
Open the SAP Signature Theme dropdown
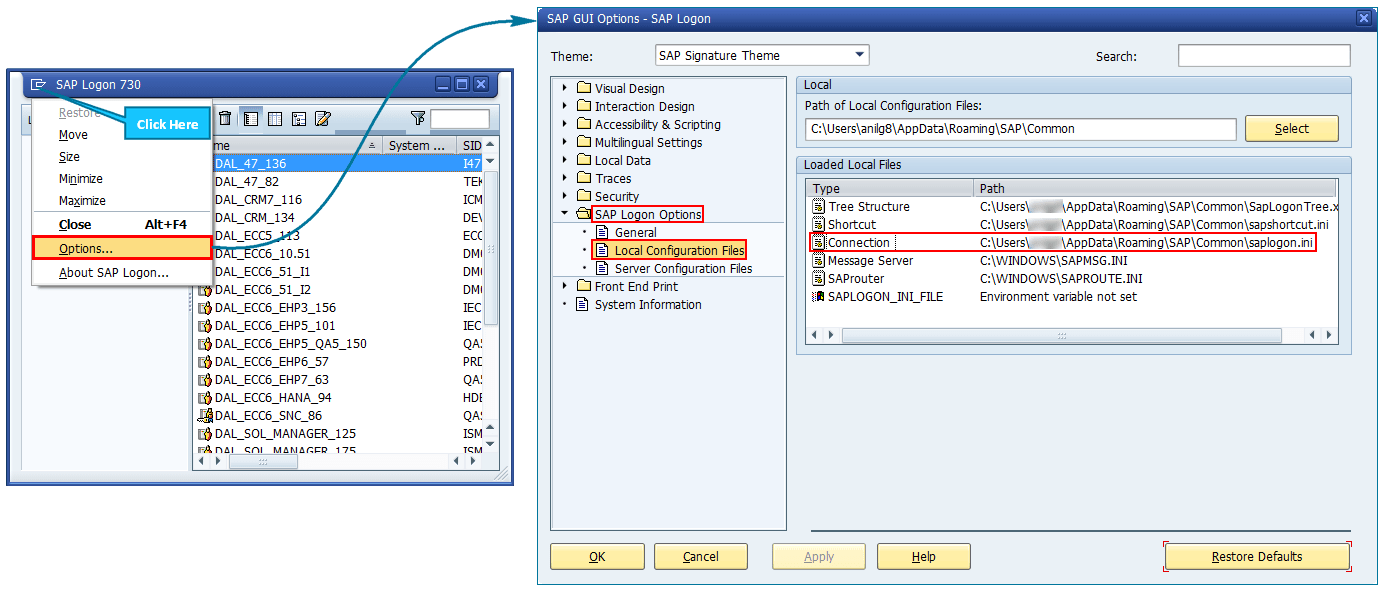point(858,55)
